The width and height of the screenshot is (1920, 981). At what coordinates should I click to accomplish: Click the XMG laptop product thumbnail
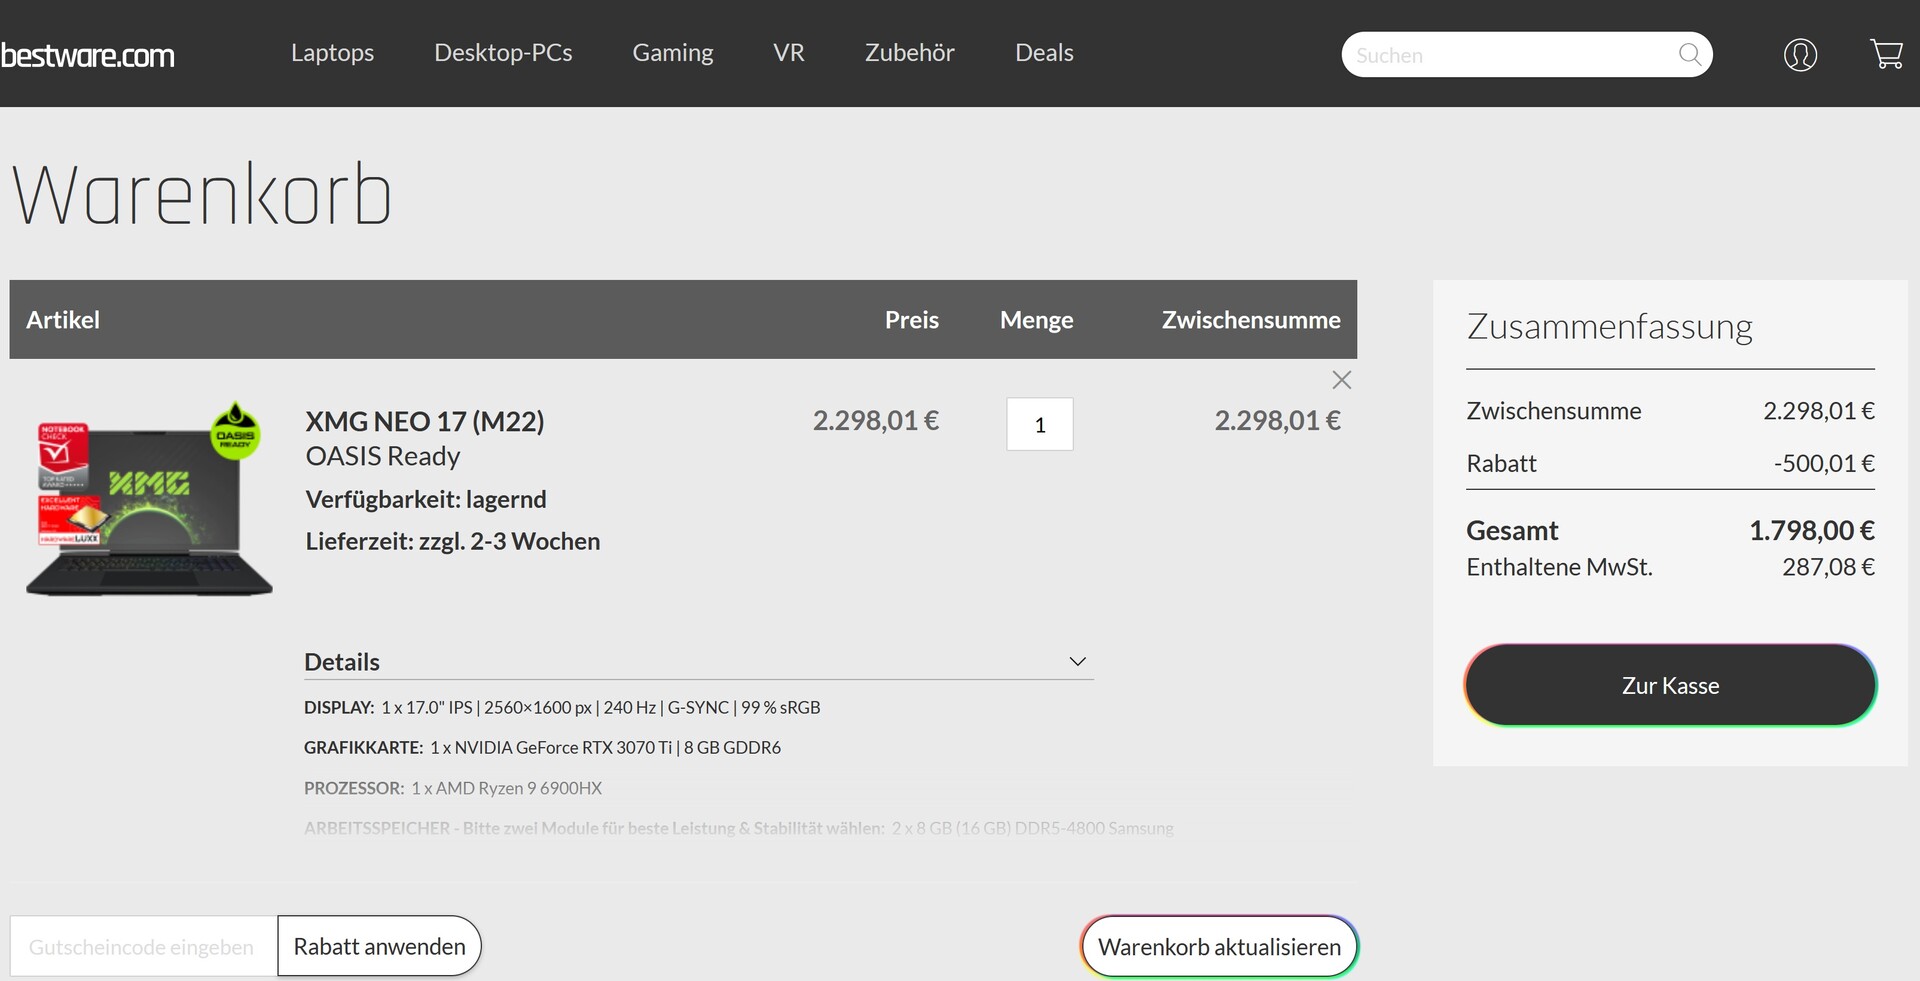click(x=149, y=499)
